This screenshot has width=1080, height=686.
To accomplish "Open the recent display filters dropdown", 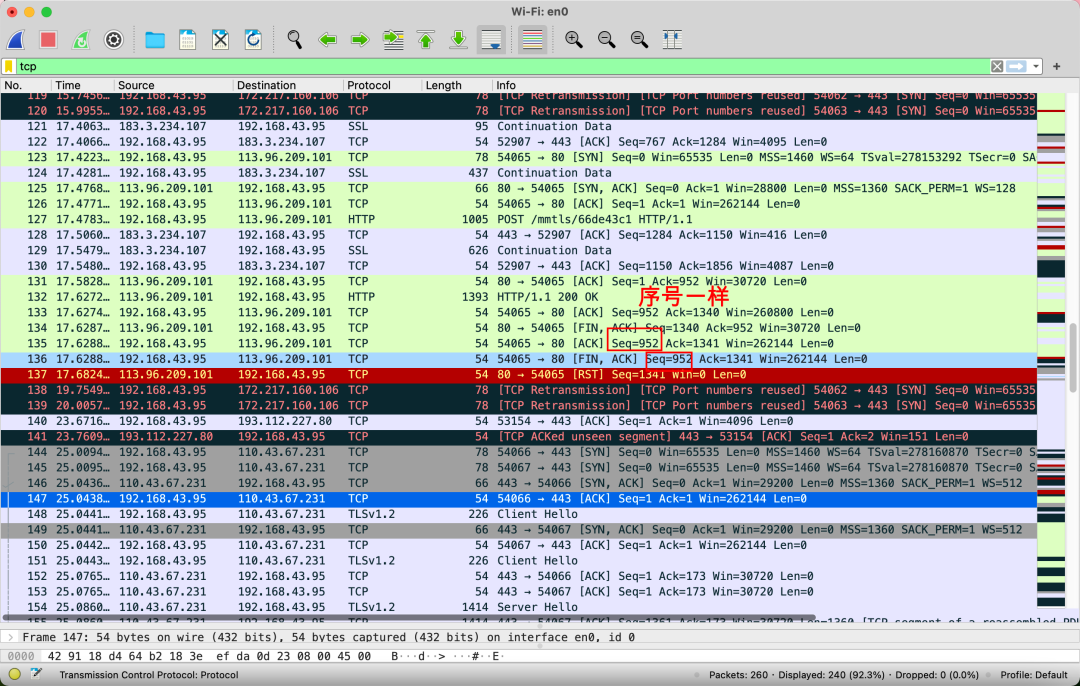I will tap(1035, 66).
